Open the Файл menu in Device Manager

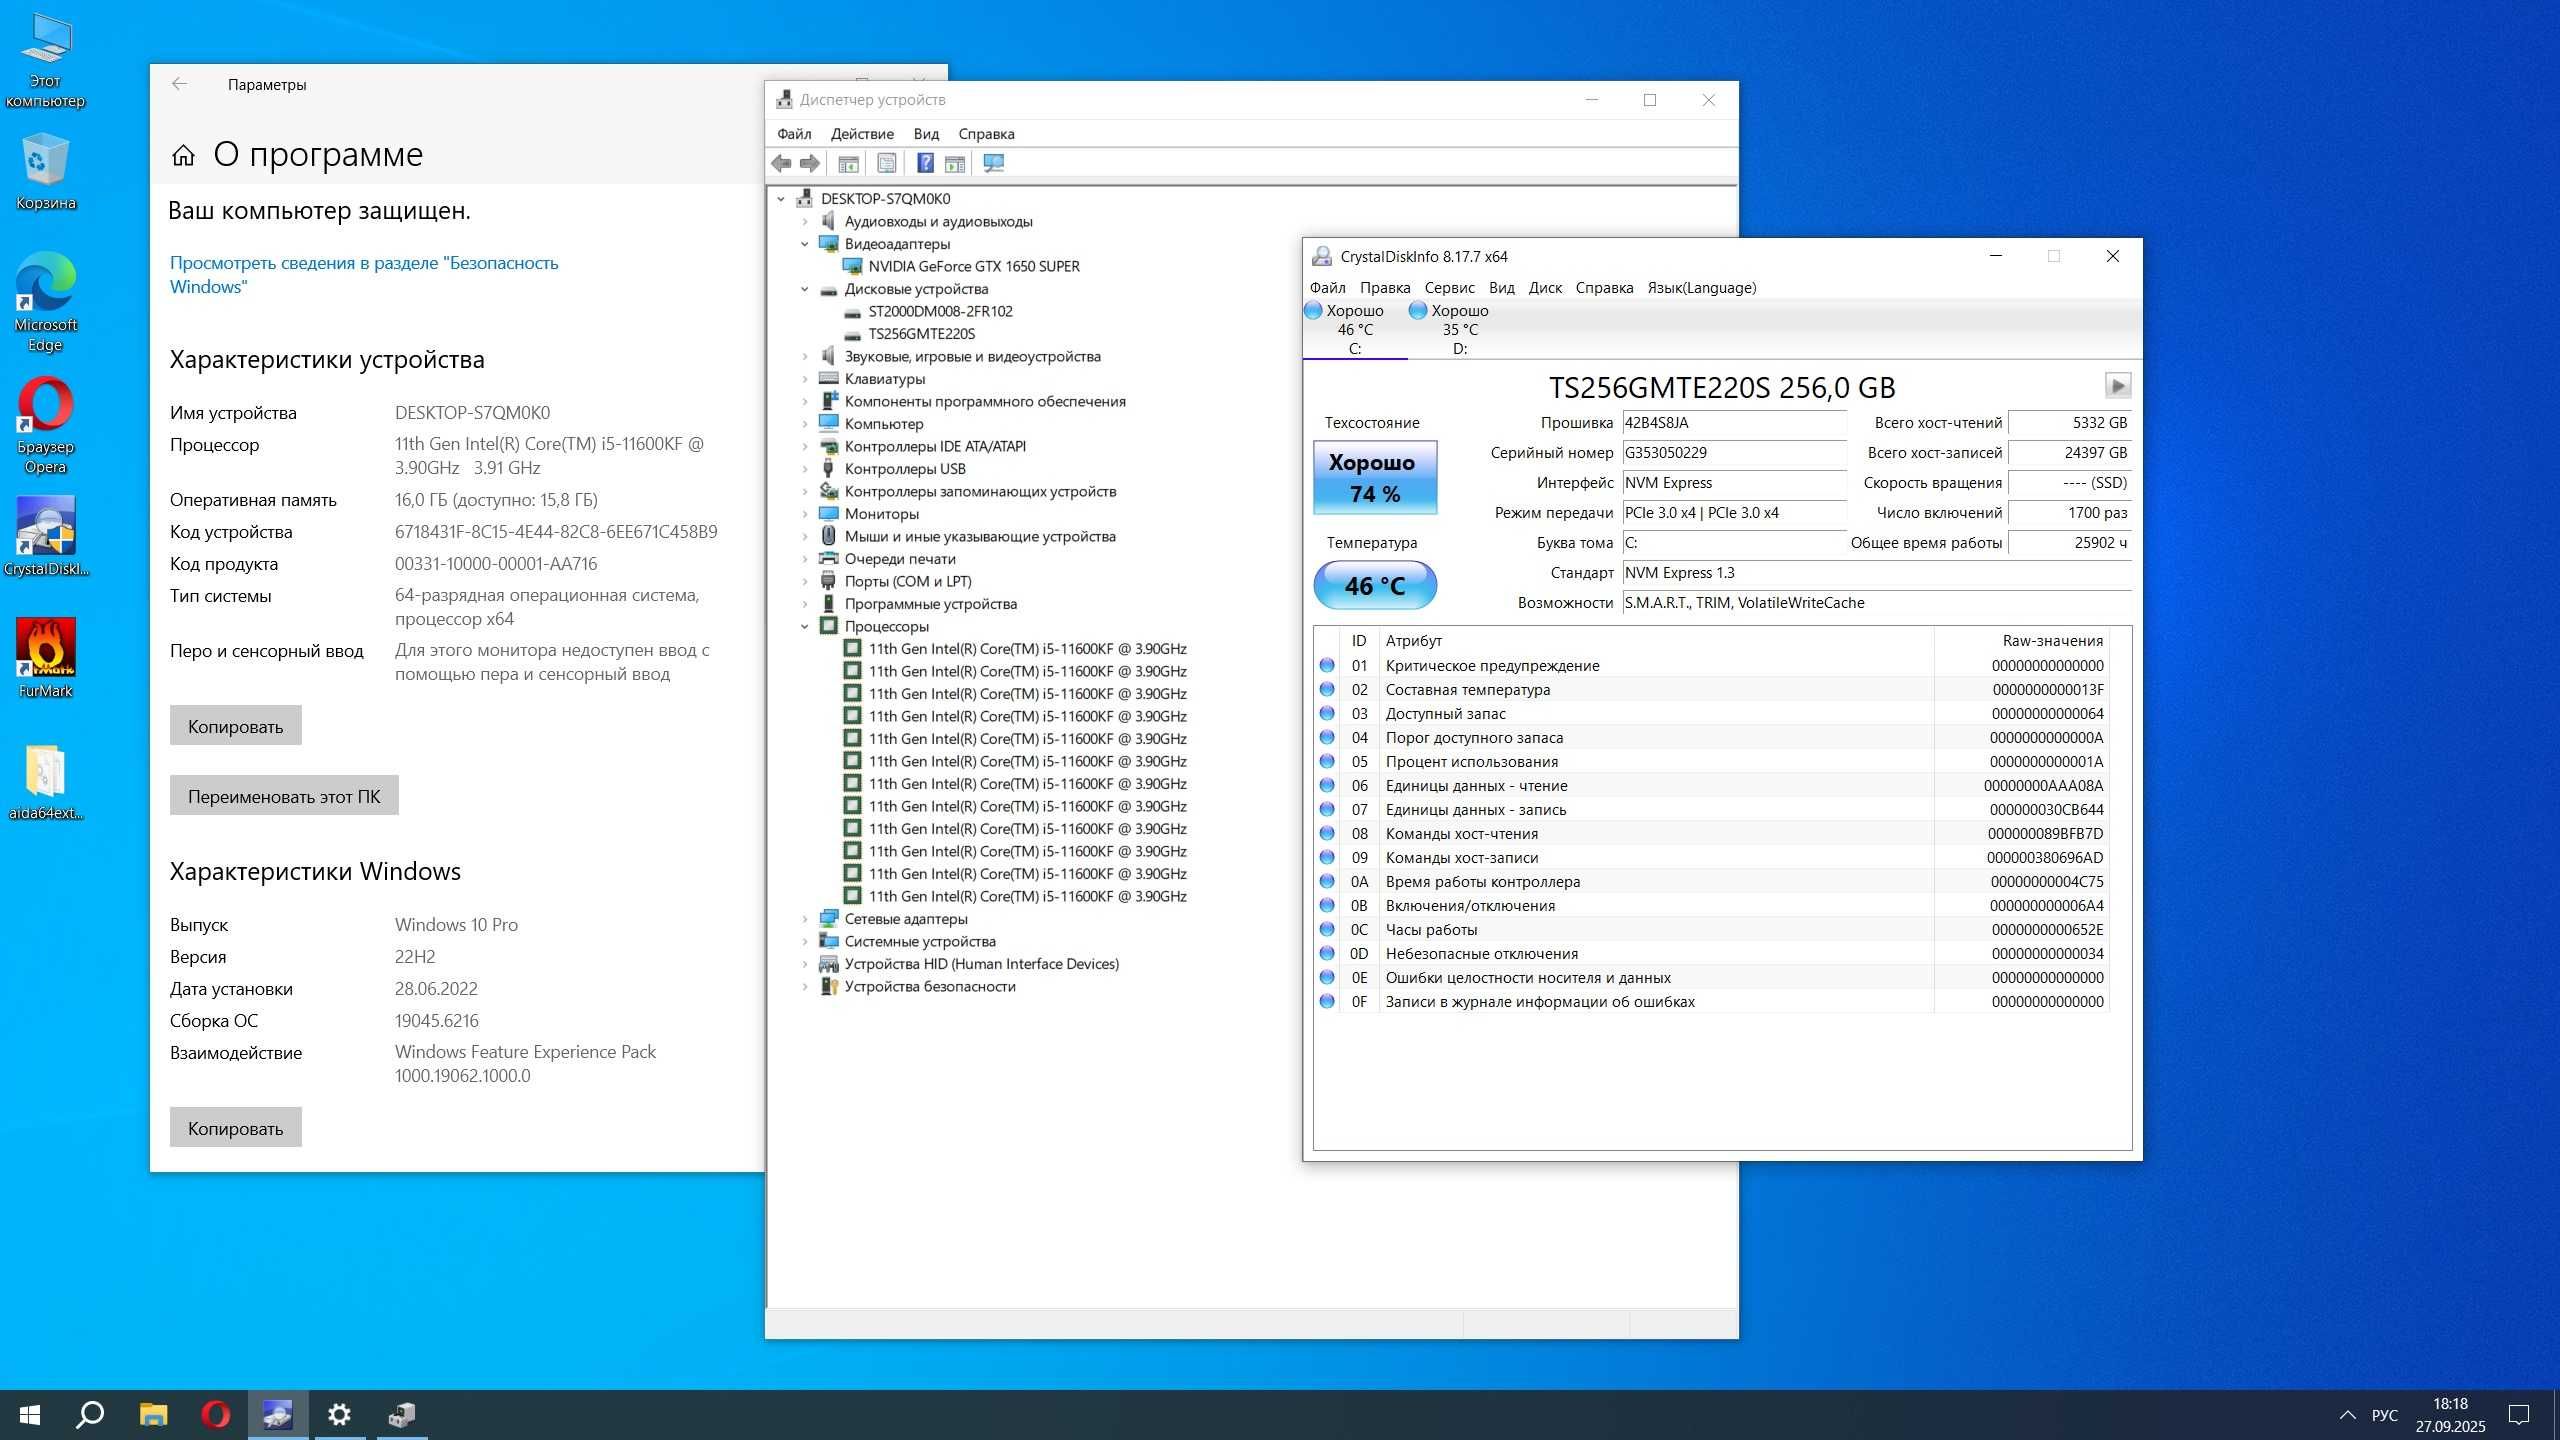[x=794, y=134]
